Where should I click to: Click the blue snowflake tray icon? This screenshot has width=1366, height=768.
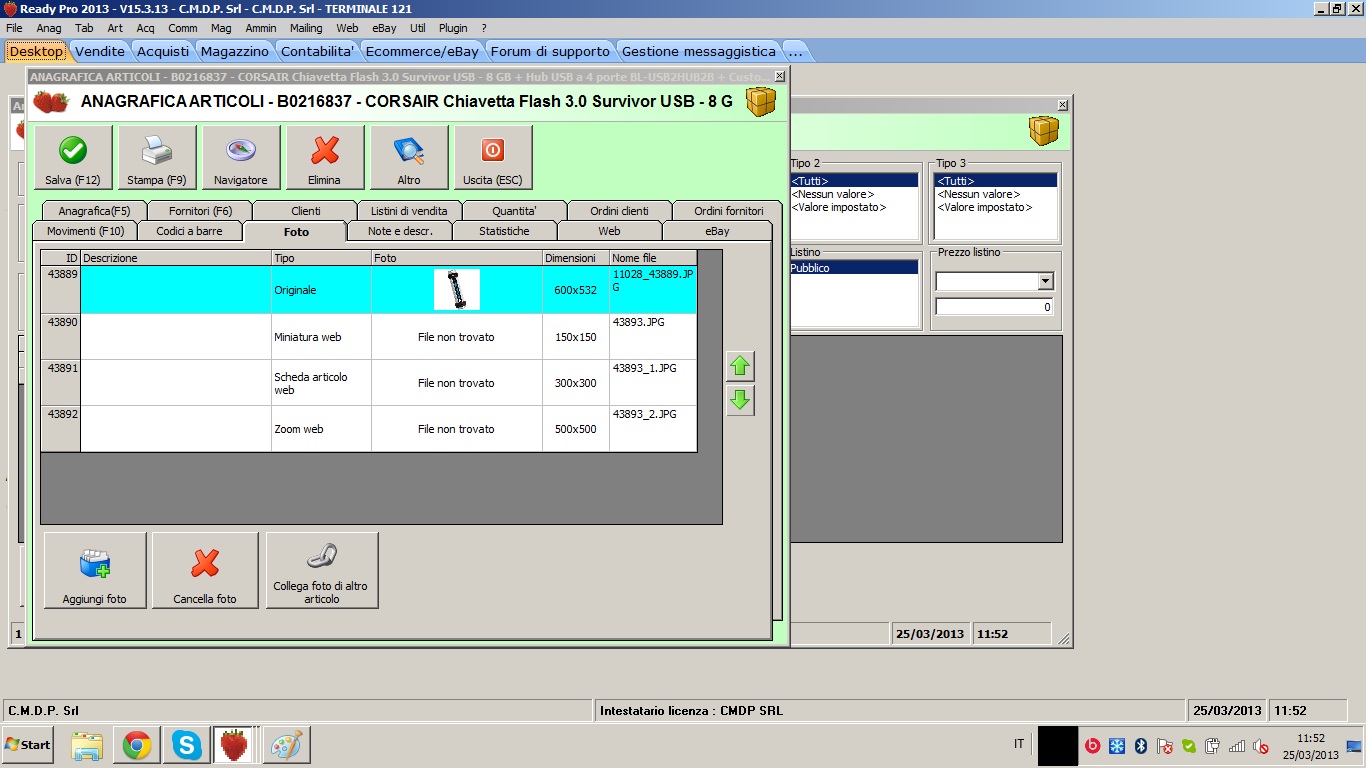tap(1116, 745)
